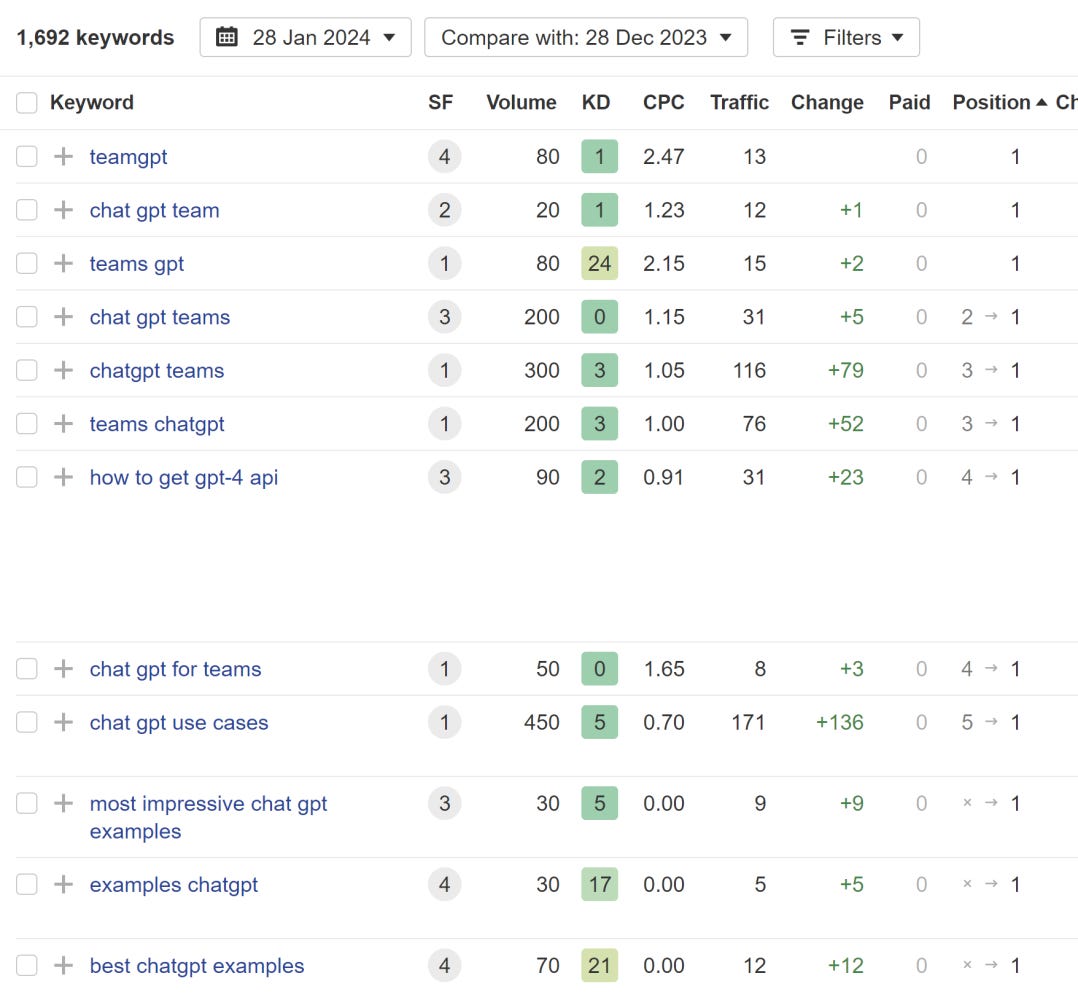Click traffic change +136 for chat gpt use cases
Screen dimensions: 1078x1000
tap(839, 722)
